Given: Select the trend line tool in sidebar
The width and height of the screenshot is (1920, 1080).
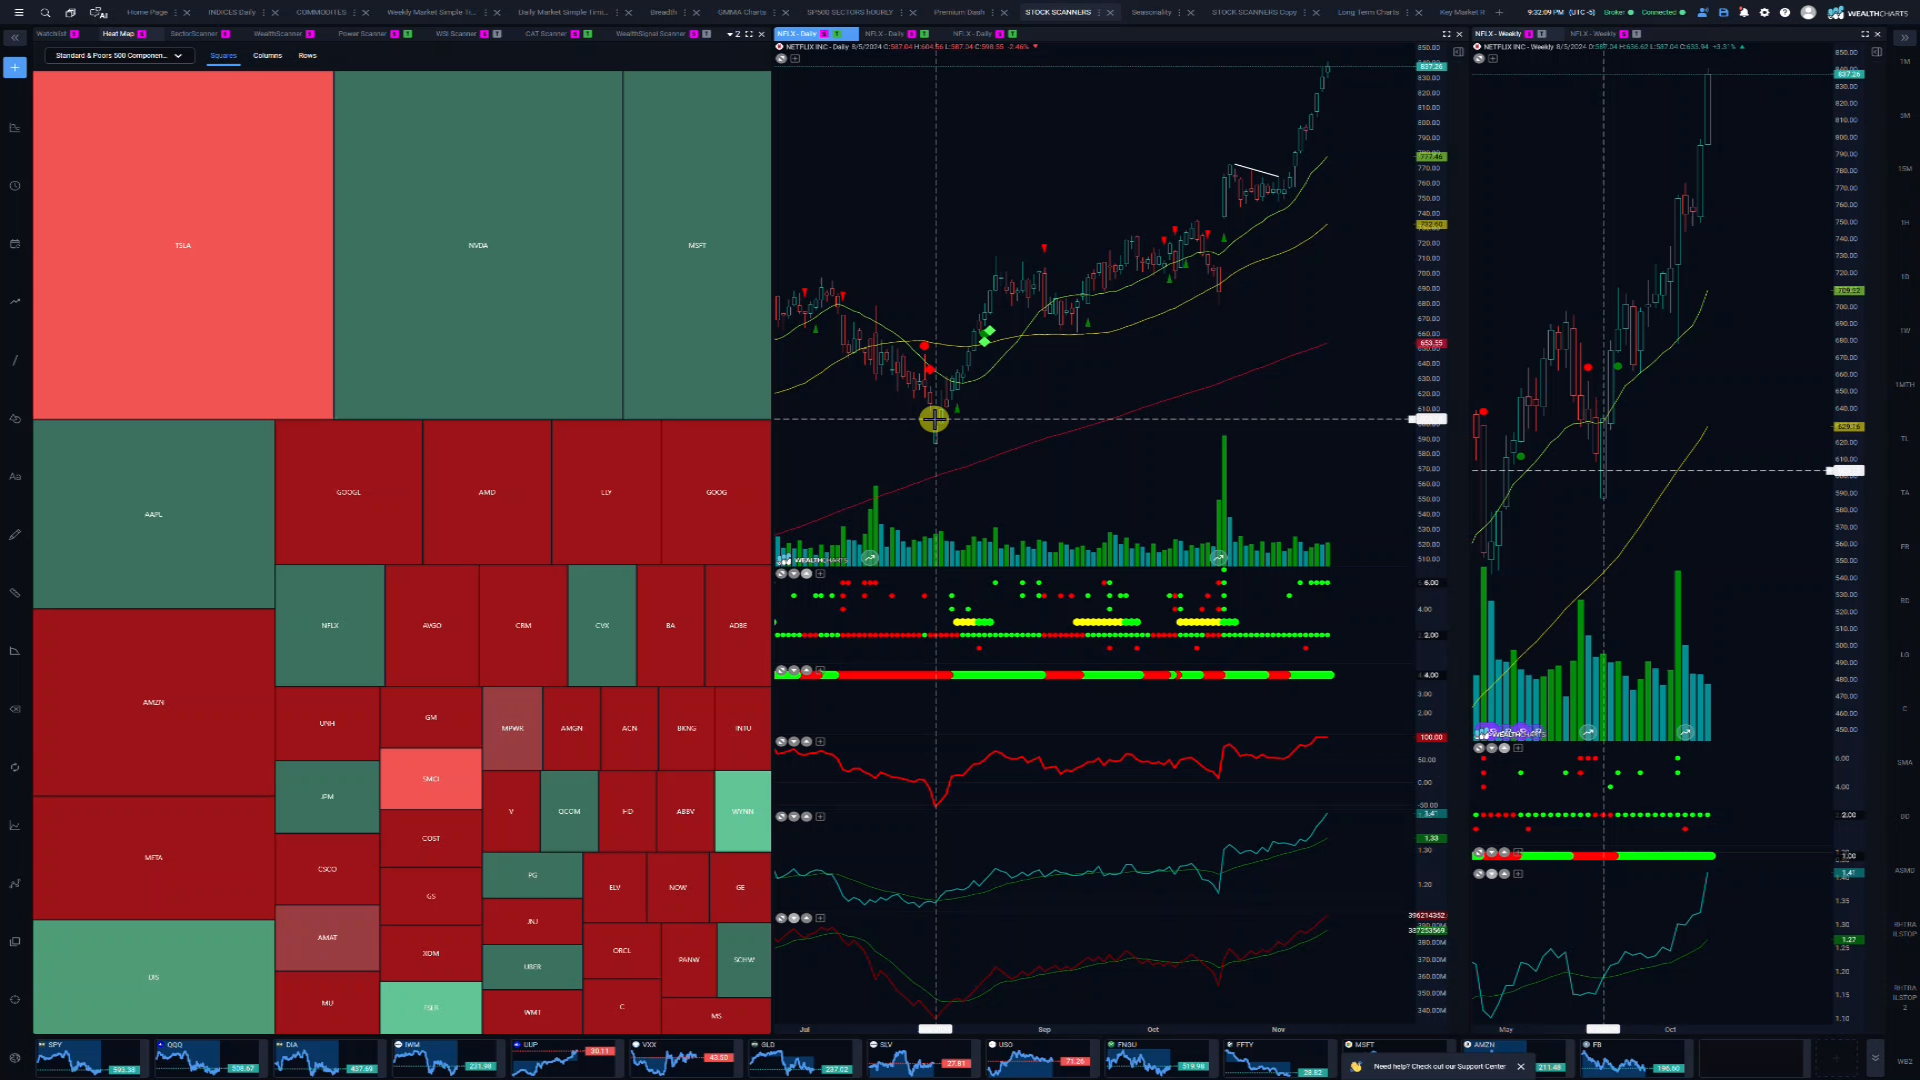Looking at the screenshot, I should point(15,360).
